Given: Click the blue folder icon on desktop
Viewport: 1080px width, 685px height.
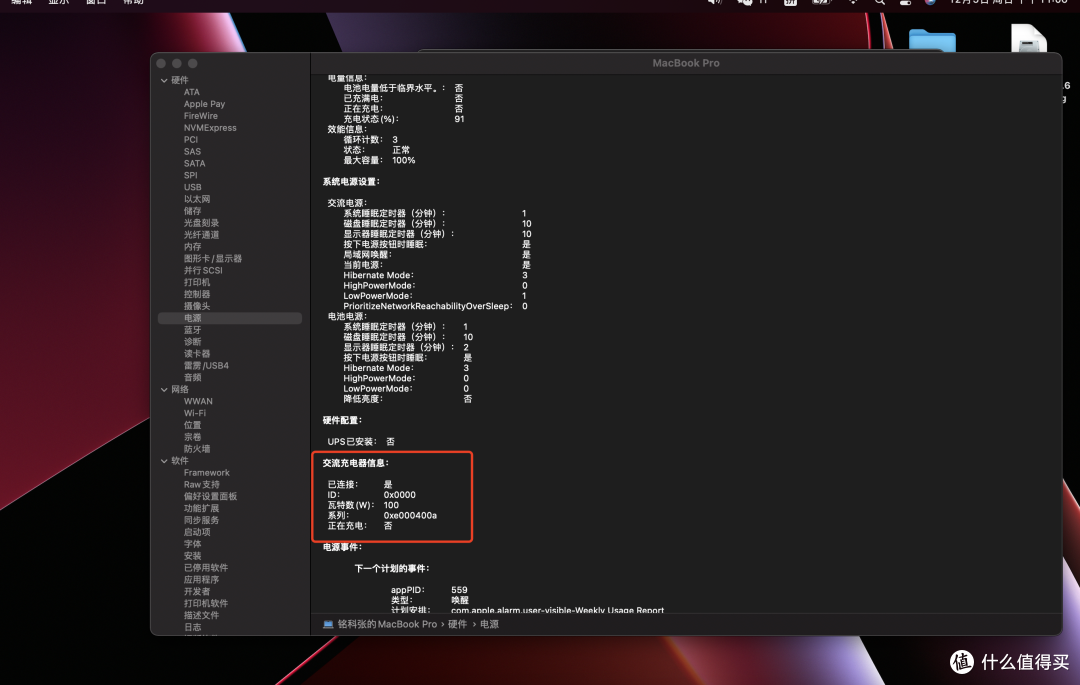Looking at the screenshot, I should pyautogui.click(x=932, y=40).
